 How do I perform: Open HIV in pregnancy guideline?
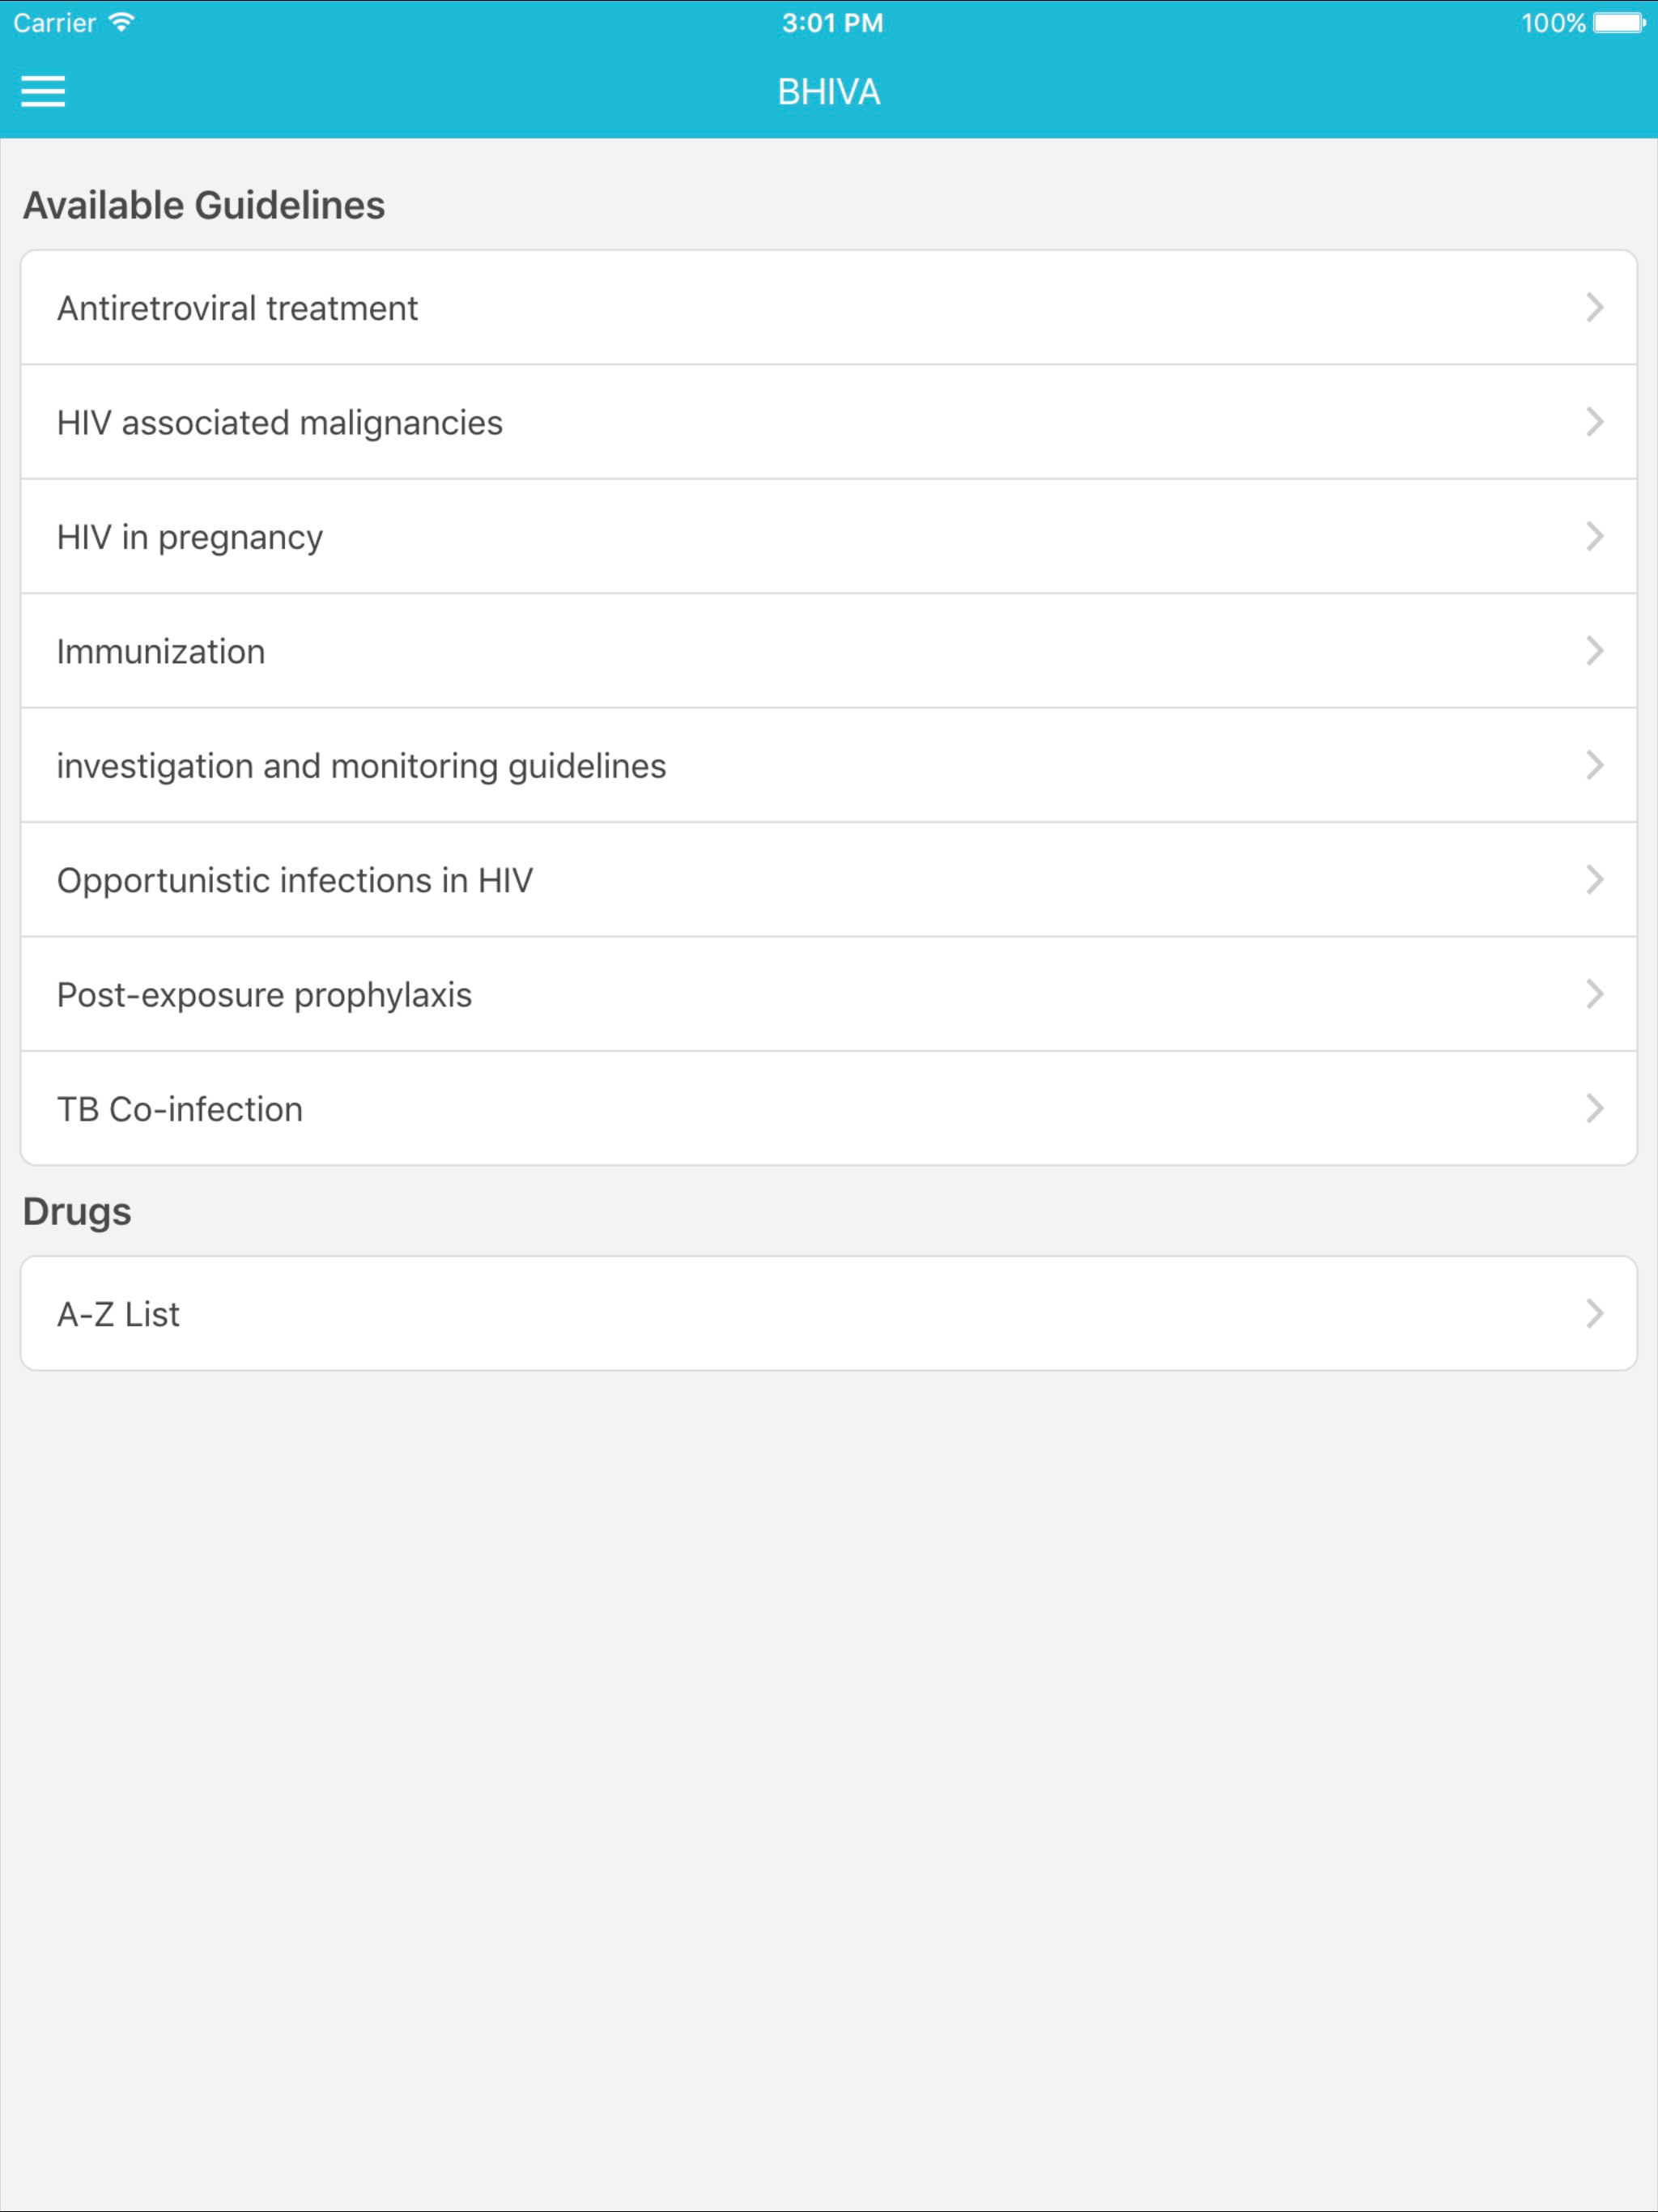829,537
